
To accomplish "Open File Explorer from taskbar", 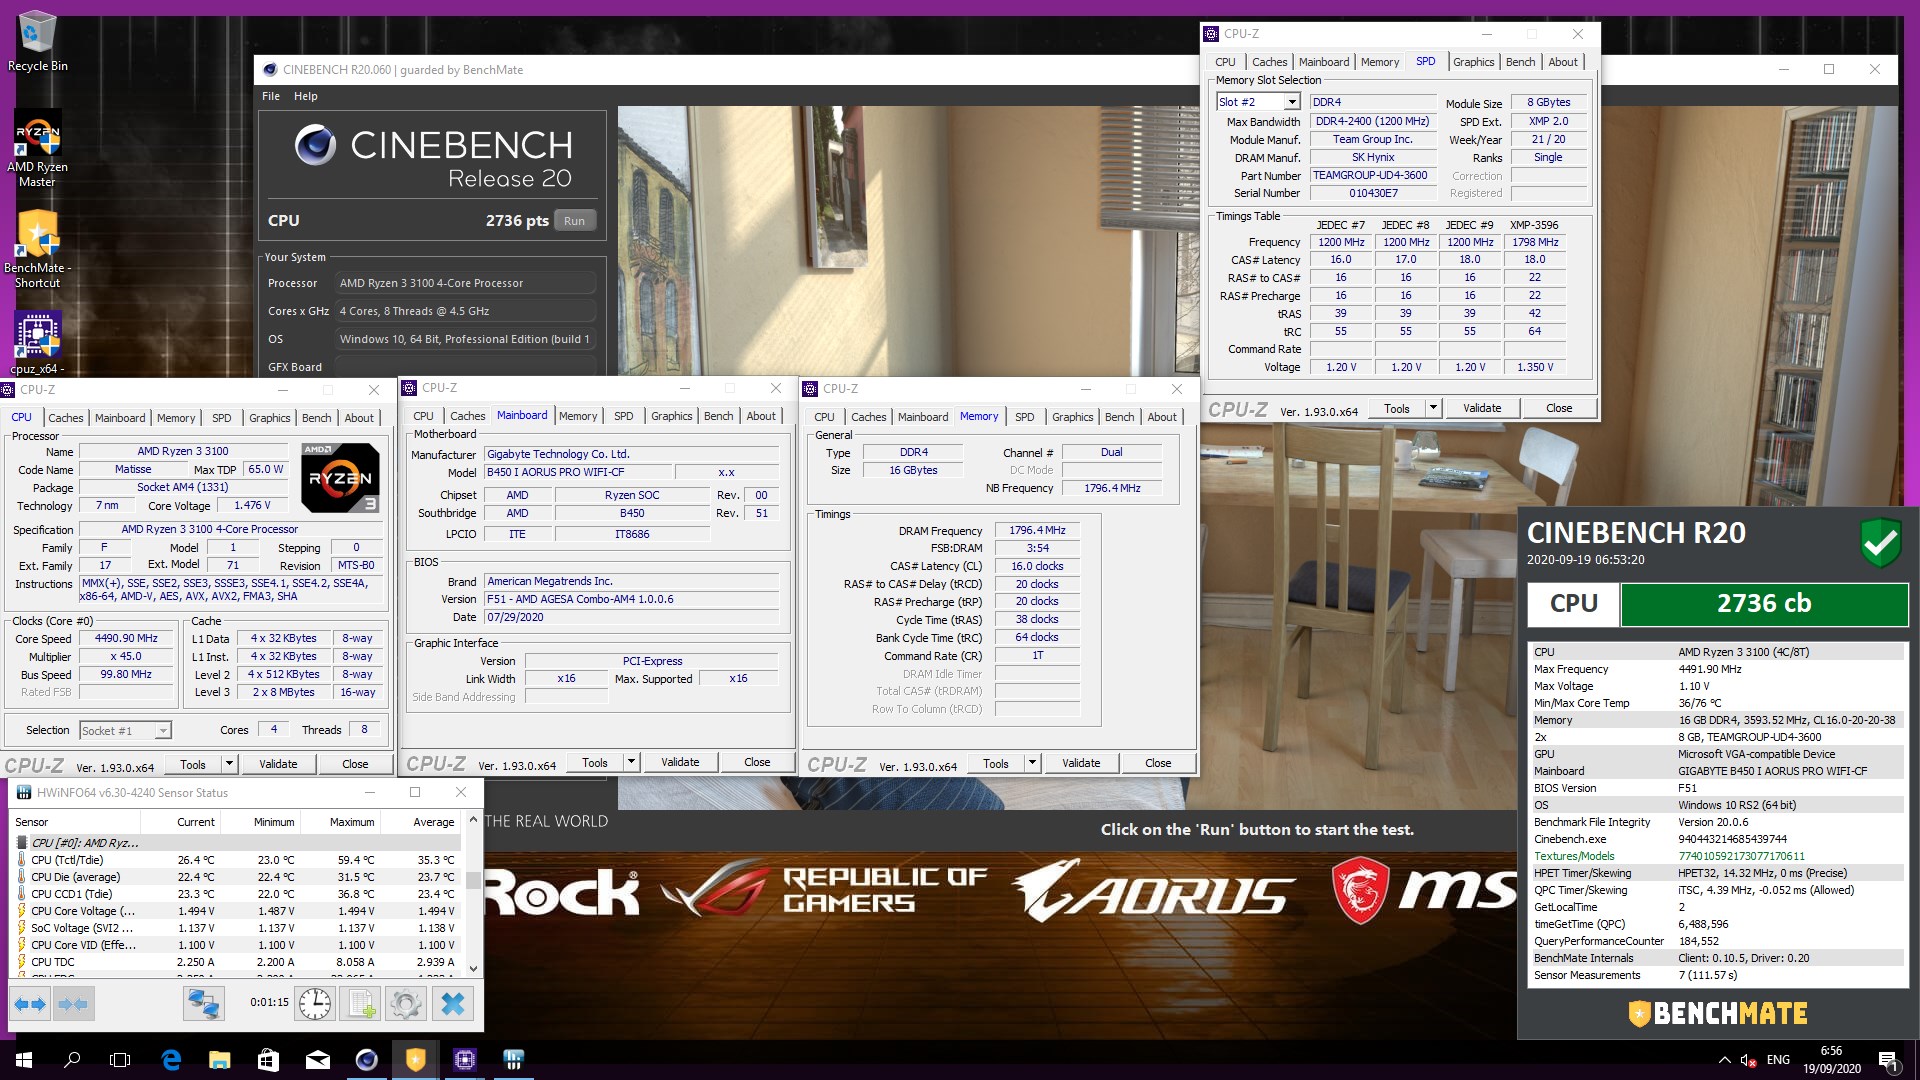I will (220, 1060).
